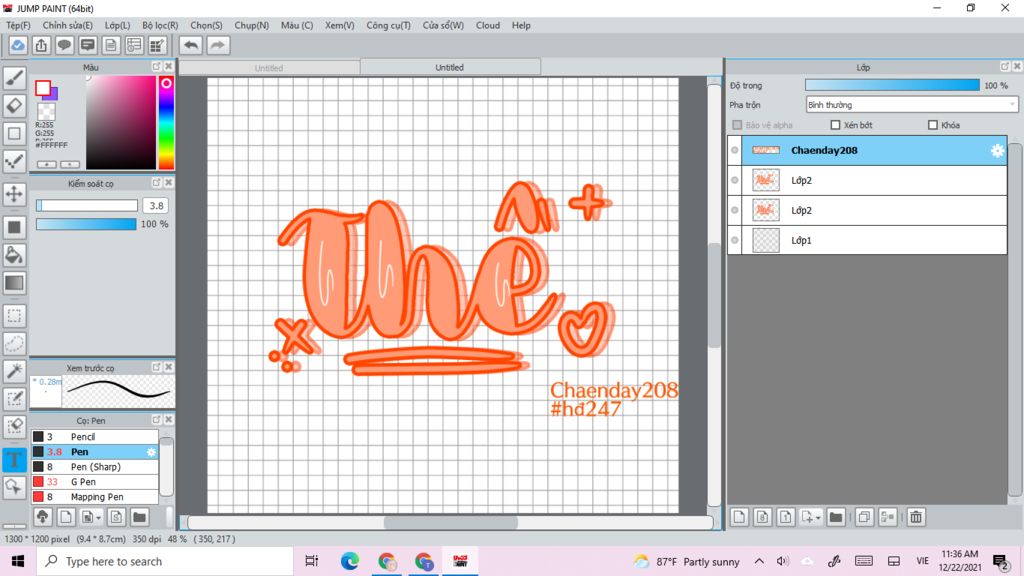Image resolution: width=1024 pixels, height=576 pixels.
Task: Toggle visibility of Chaenday208 layer
Action: coord(735,150)
